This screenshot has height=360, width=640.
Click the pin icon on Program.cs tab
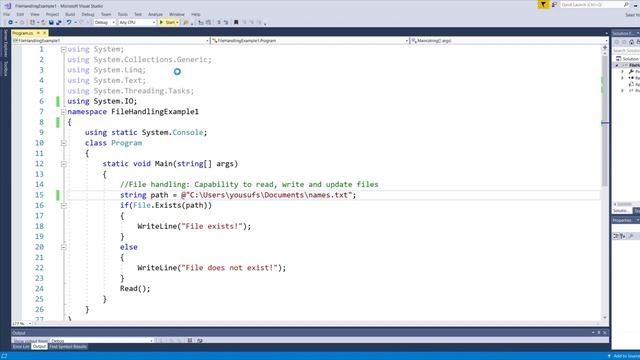pyautogui.click(x=38, y=33)
